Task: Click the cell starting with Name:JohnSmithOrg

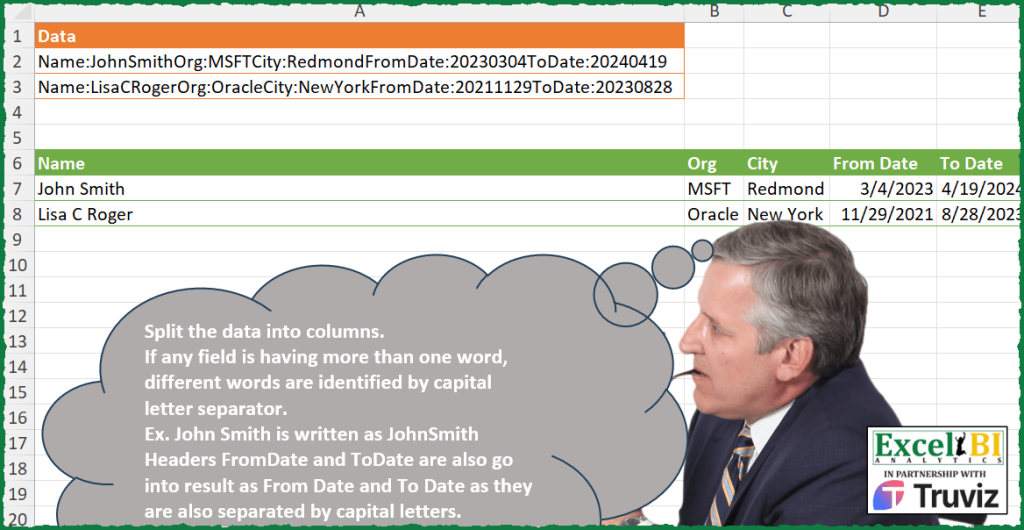Action: pos(359,62)
